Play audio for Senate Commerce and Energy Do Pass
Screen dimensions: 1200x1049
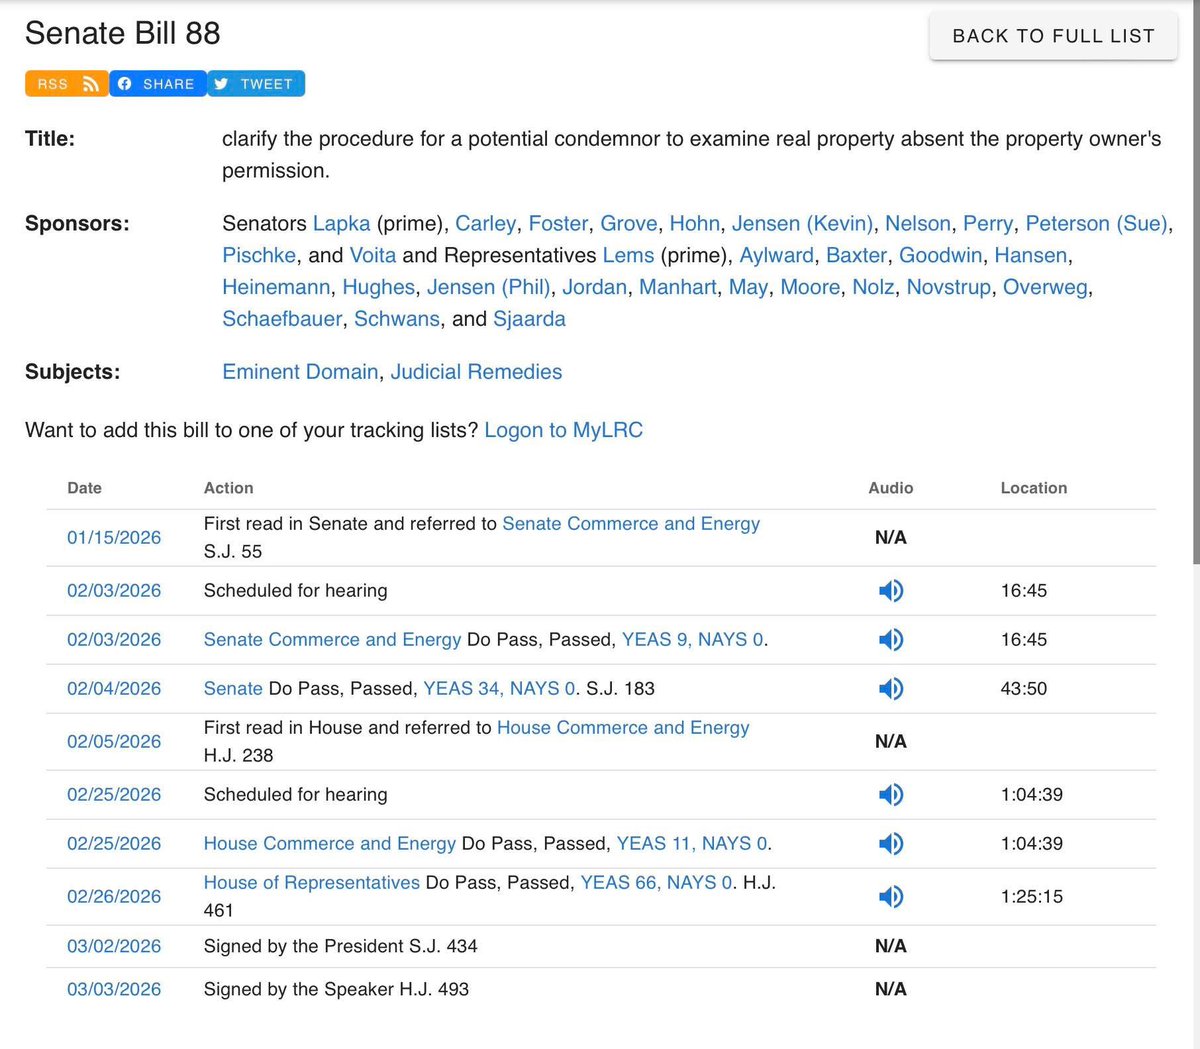[x=890, y=640]
